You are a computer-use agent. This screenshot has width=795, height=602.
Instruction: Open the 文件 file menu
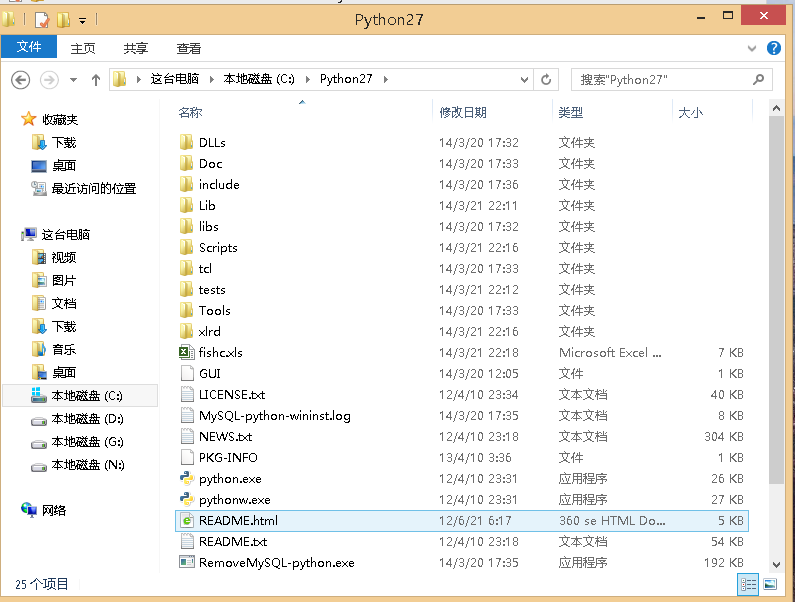pos(29,47)
